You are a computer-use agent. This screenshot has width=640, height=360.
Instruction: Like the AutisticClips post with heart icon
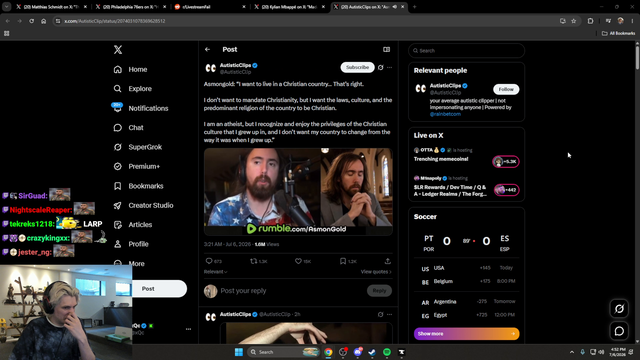click(x=298, y=261)
